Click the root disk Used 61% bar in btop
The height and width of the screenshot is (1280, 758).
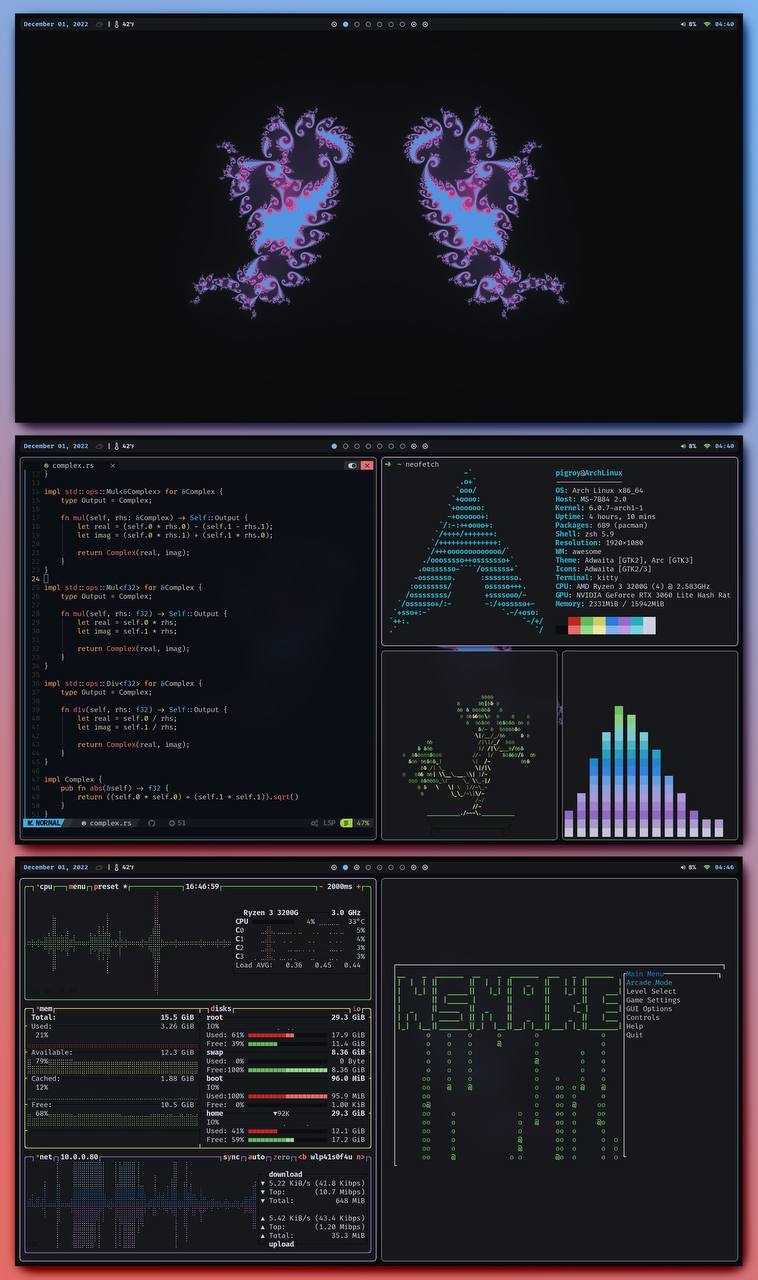tap(271, 1035)
